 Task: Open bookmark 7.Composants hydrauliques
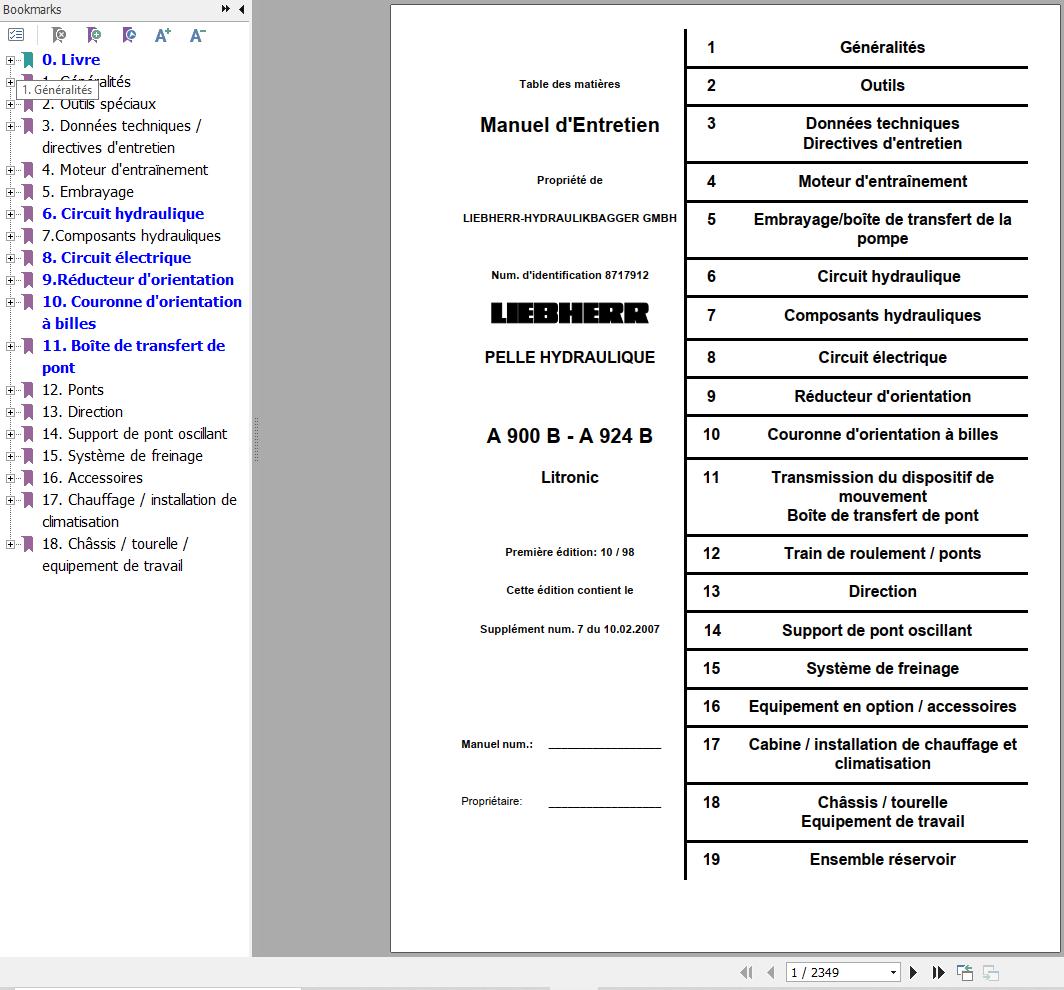tap(131, 235)
